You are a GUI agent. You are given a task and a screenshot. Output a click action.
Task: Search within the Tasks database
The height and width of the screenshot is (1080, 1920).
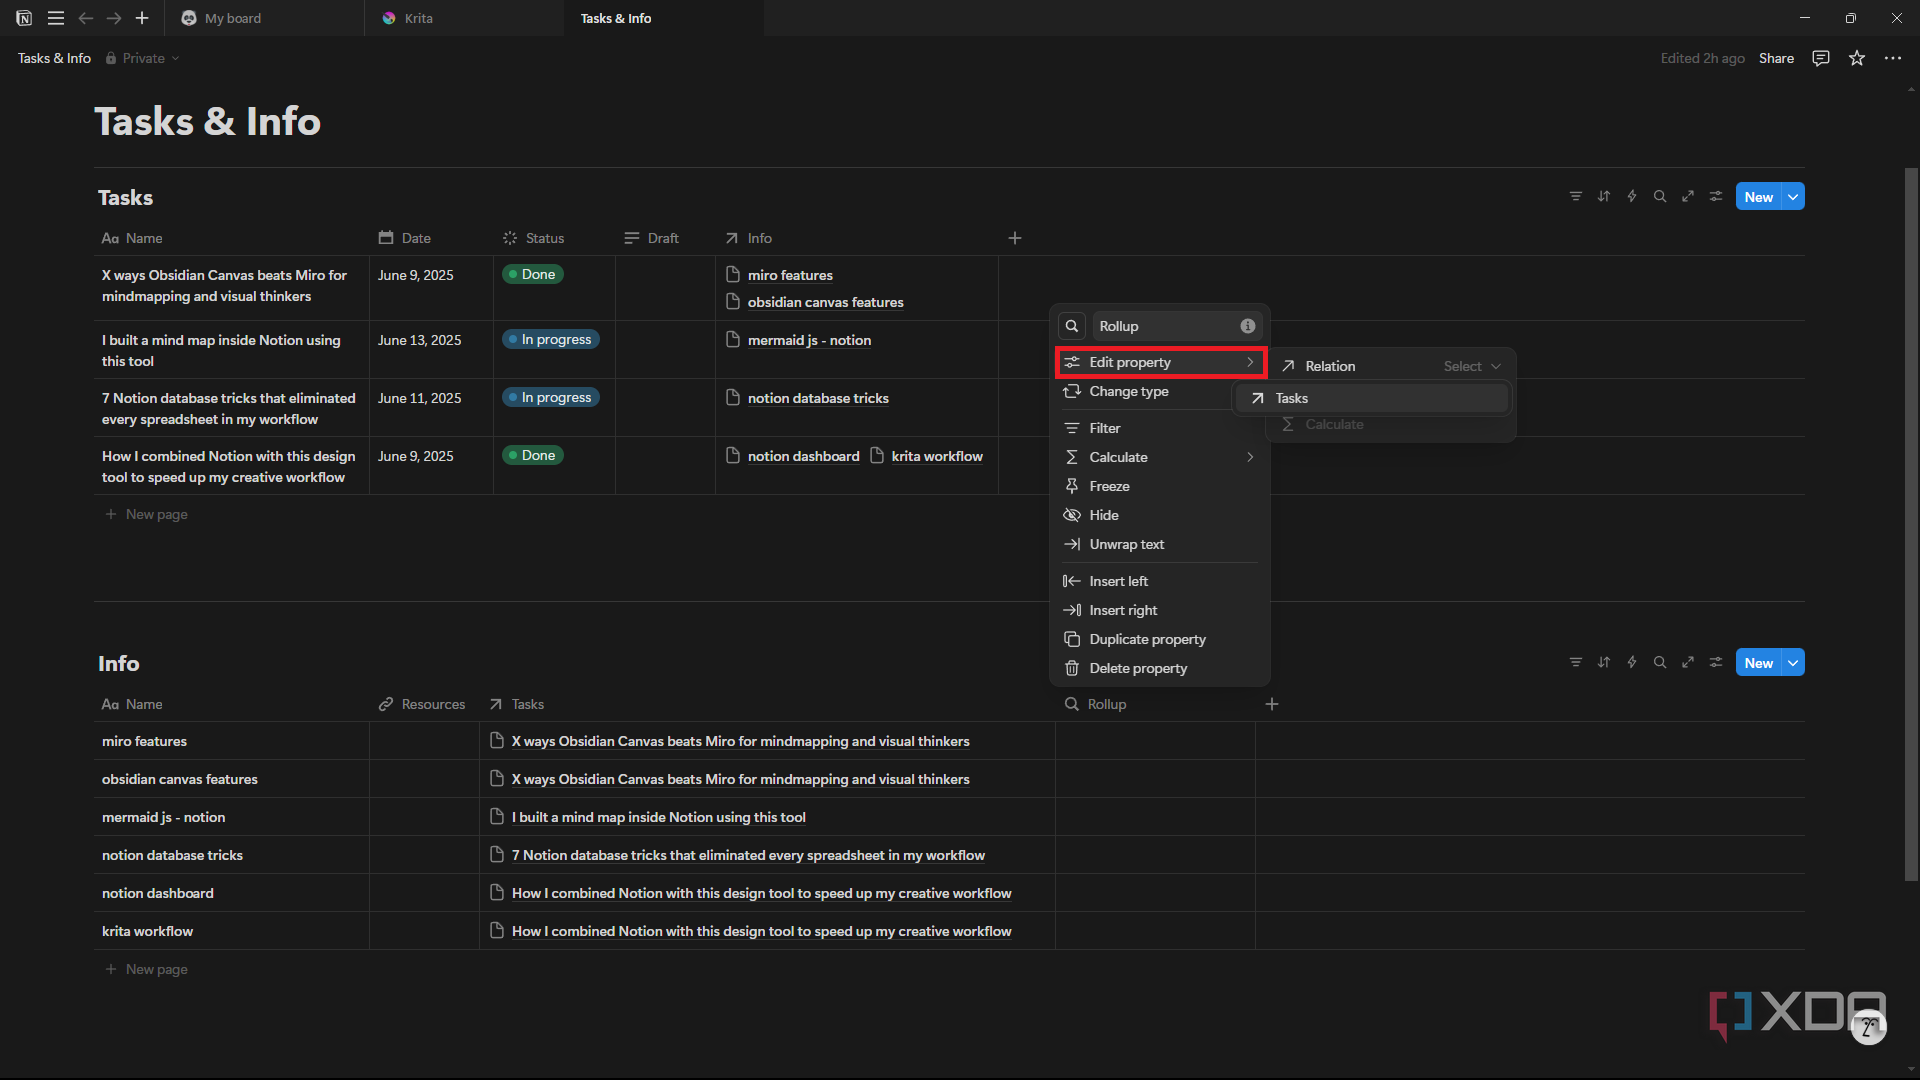pyautogui.click(x=1660, y=197)
